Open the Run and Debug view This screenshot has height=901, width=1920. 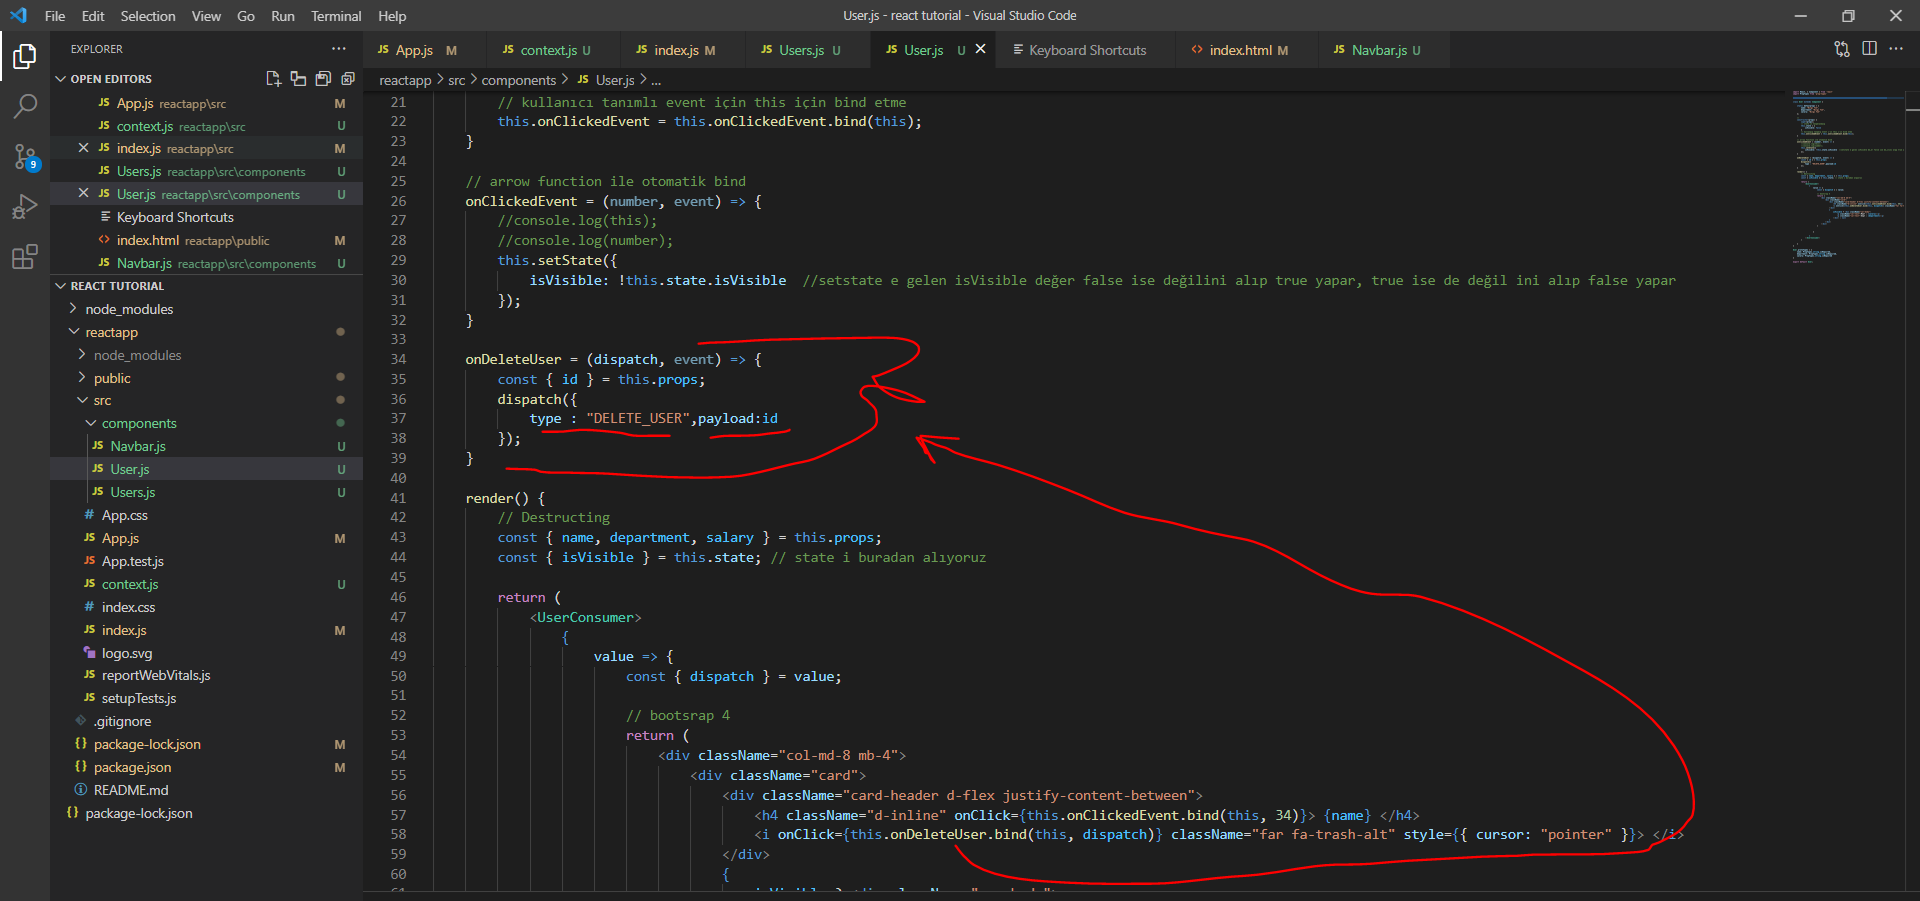click(x=25, y=207)
